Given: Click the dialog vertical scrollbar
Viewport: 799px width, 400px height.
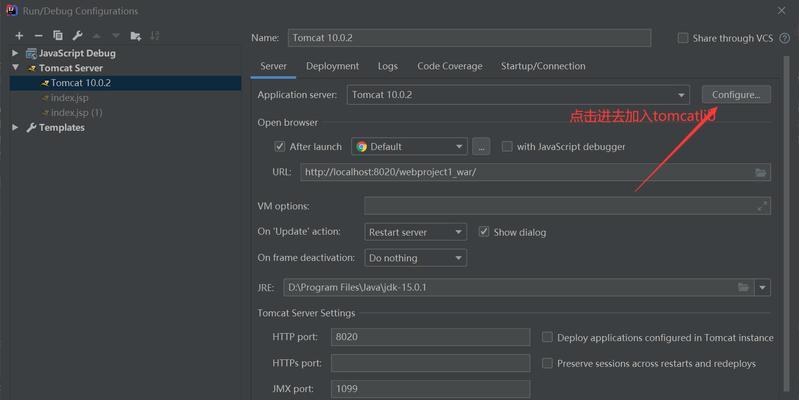Looking at the screenshot, I should tap(786, 224).
